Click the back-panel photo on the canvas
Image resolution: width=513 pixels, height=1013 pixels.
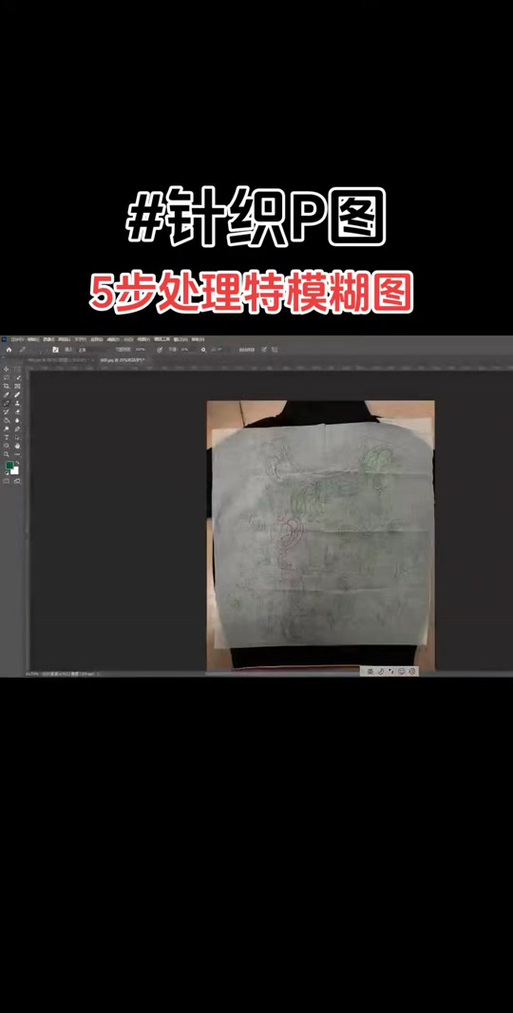(x=320, y=535)
